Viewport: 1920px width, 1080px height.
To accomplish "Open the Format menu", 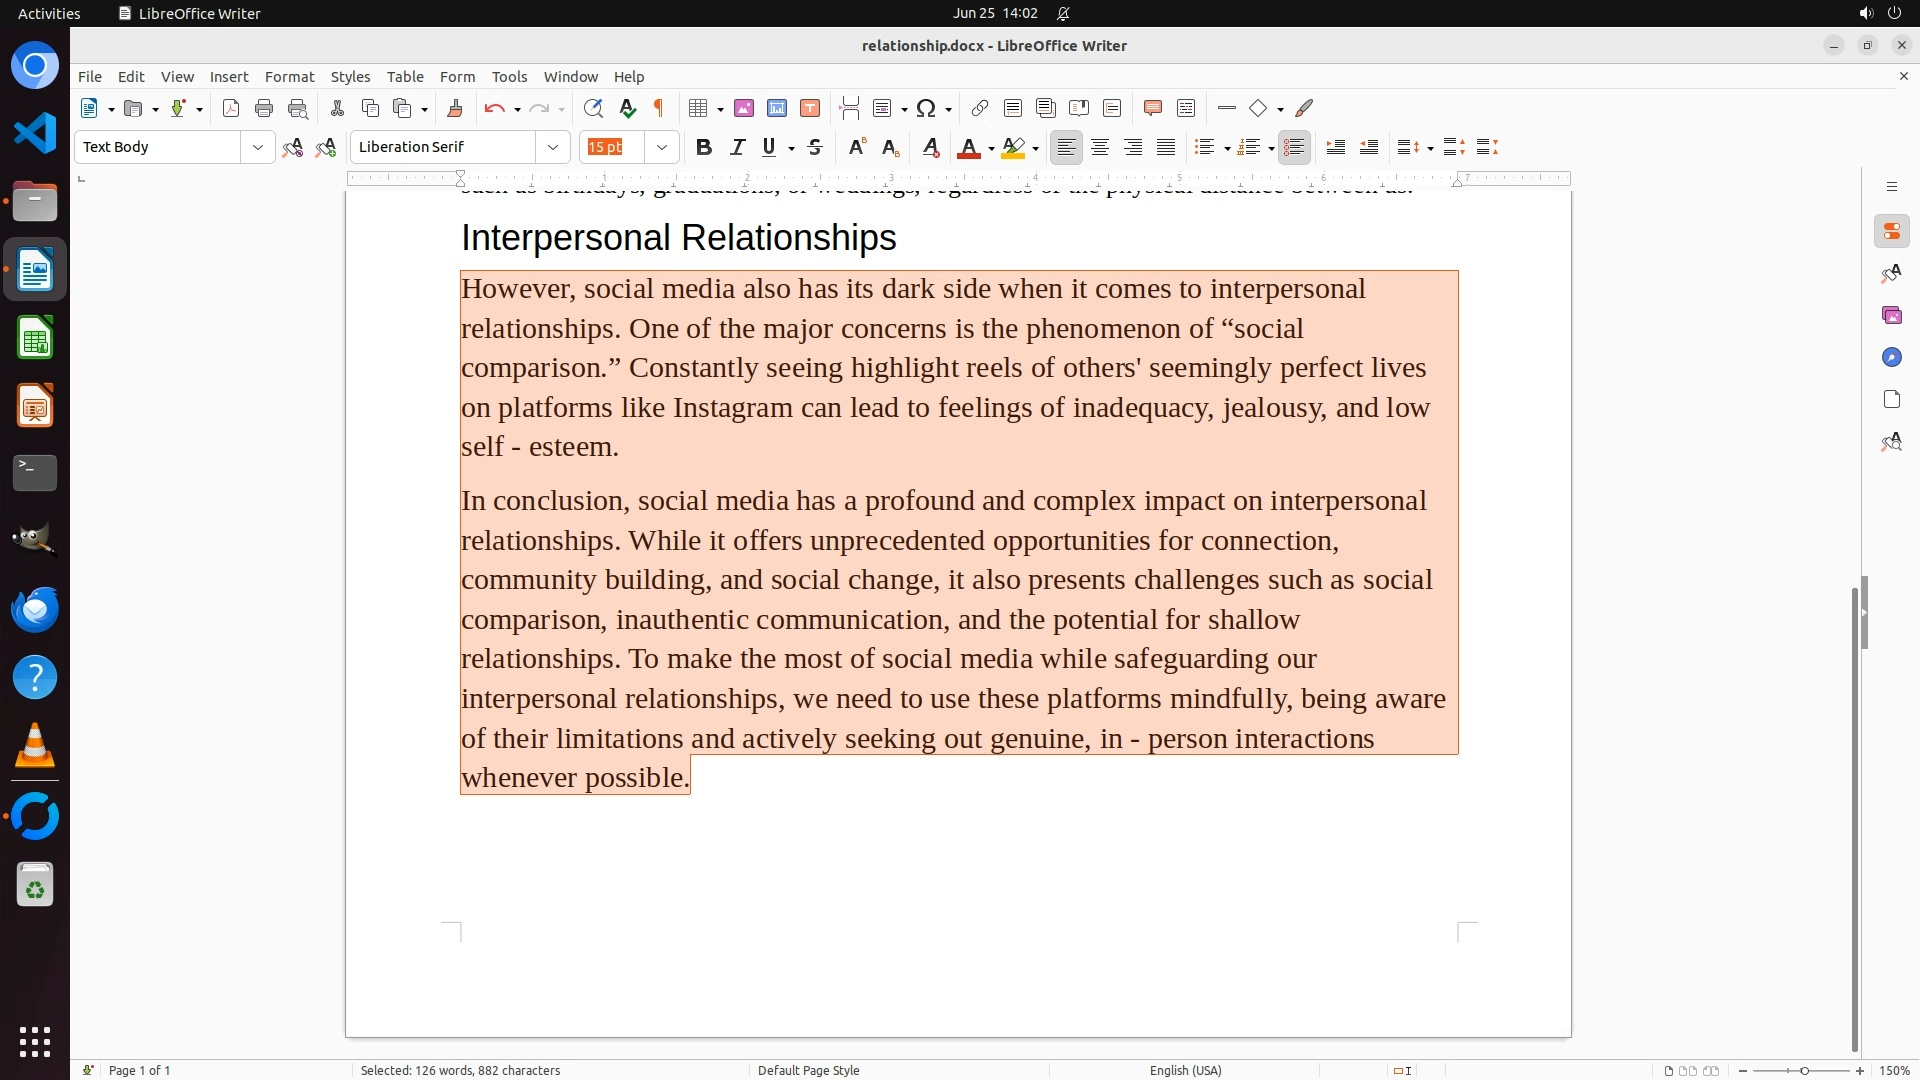I will click(289, 76).
